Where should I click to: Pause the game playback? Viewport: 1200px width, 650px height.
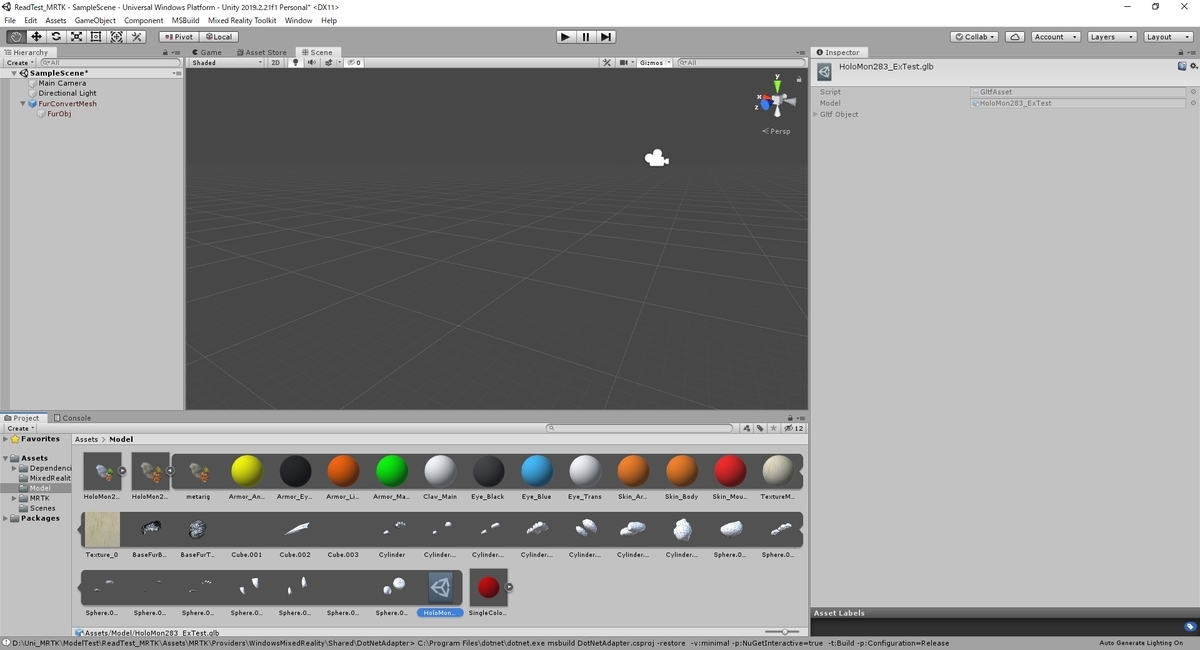[x=585, y=37]
